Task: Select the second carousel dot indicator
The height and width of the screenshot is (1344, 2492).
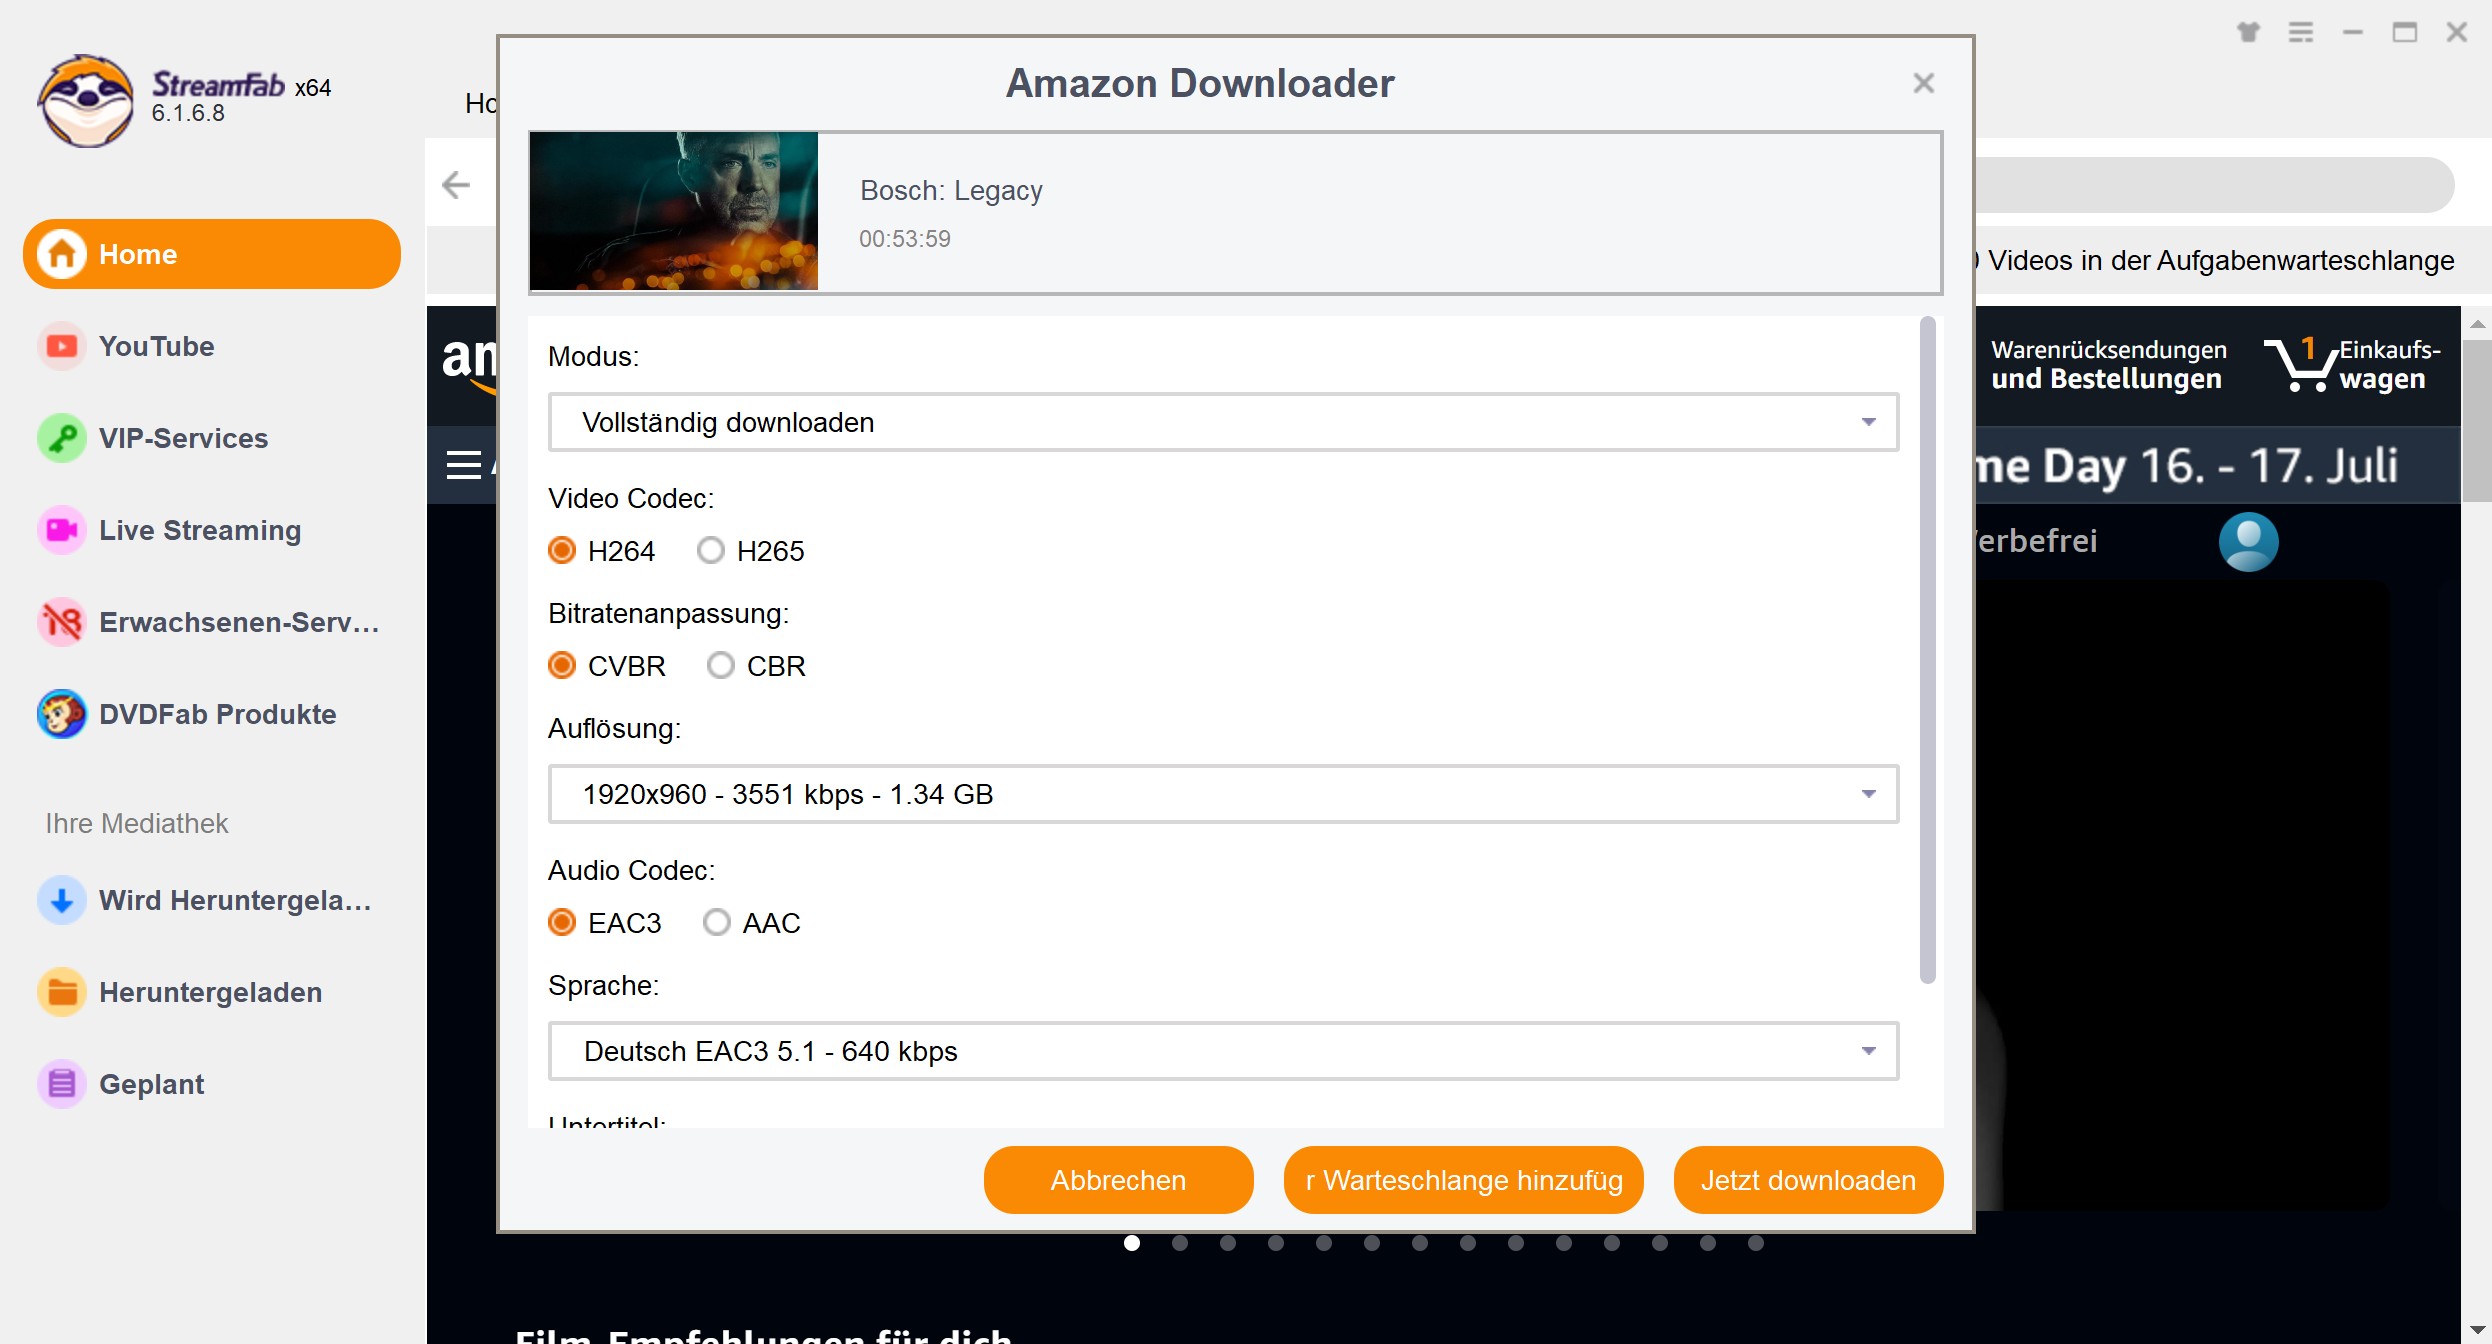Action: pyautogui.click(x=1180, y=1243)
